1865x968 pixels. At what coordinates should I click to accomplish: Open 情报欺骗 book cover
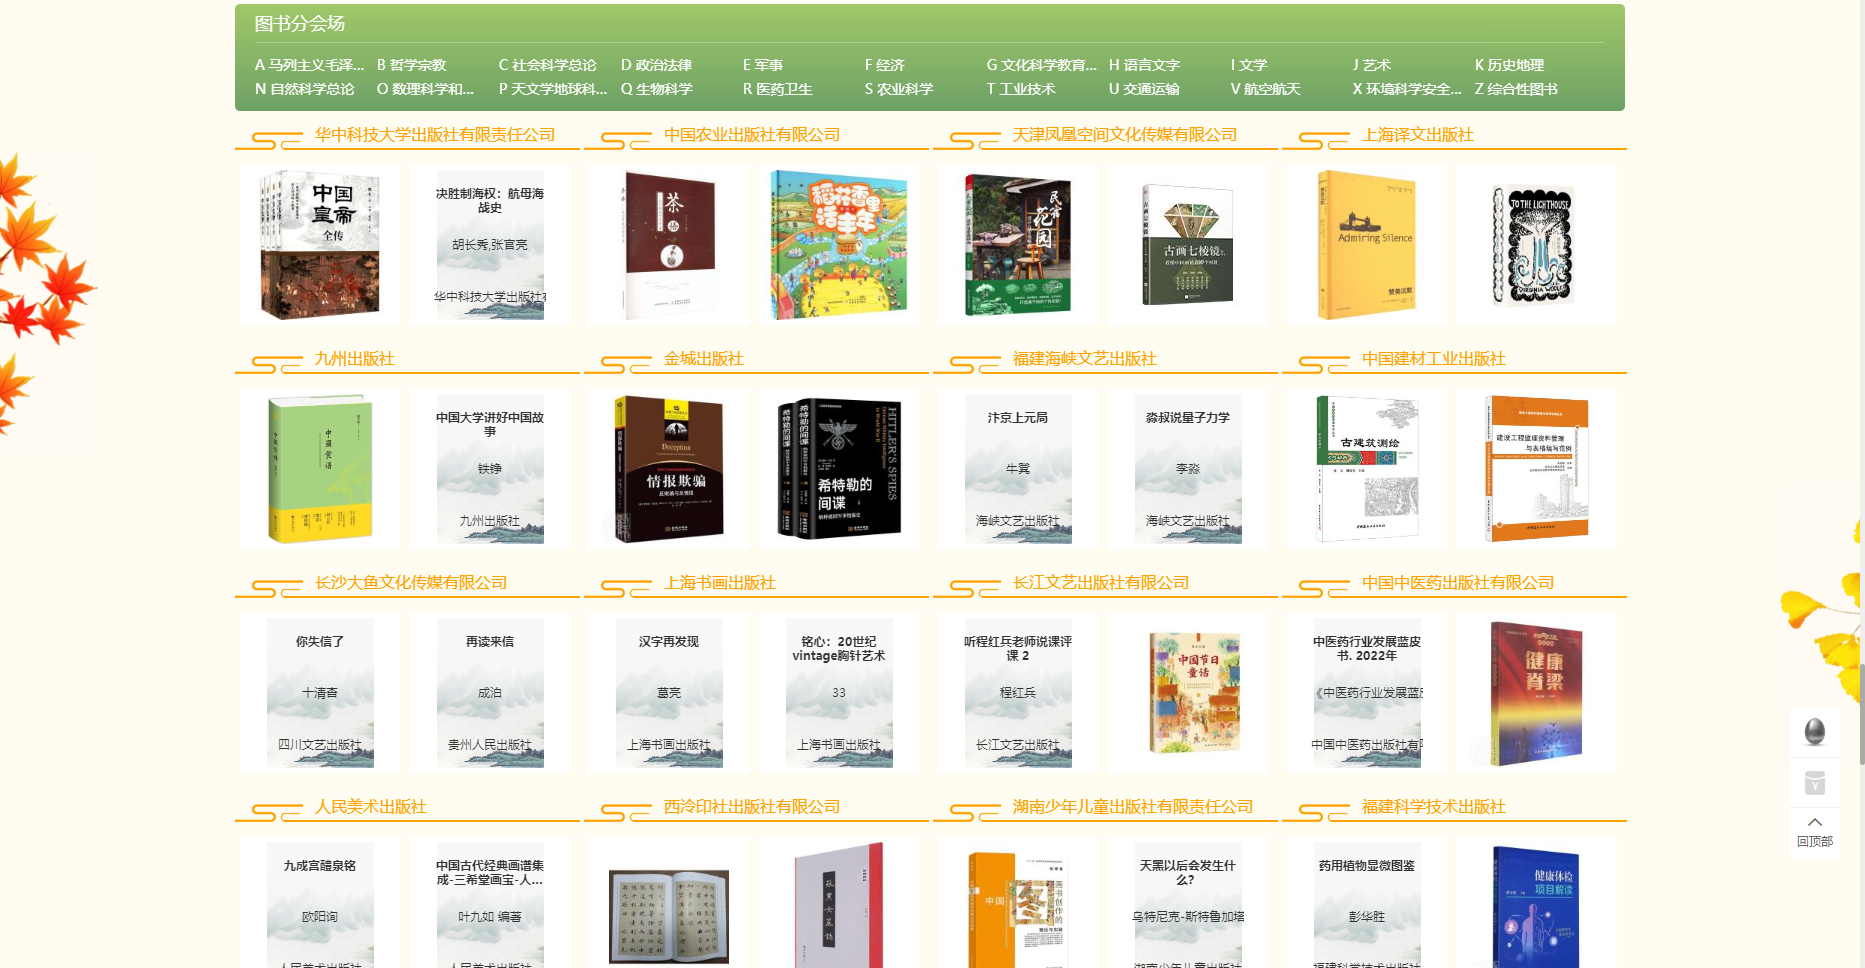point(668,468)
